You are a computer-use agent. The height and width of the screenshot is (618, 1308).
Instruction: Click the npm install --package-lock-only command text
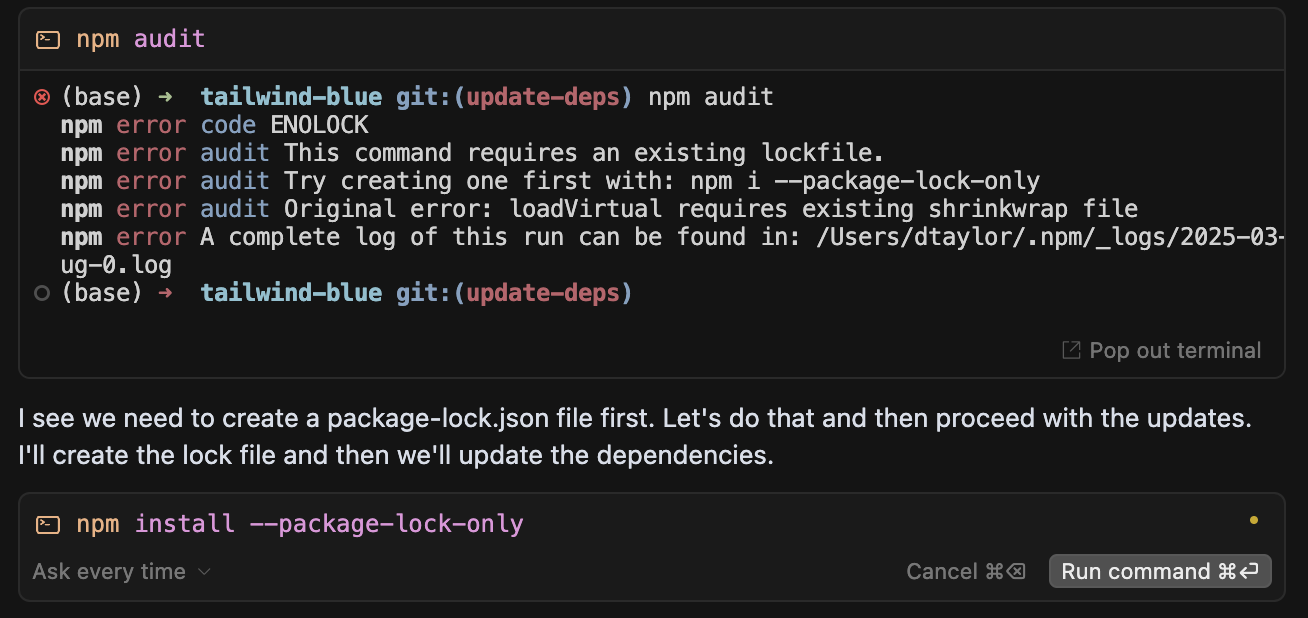(300, 524)
